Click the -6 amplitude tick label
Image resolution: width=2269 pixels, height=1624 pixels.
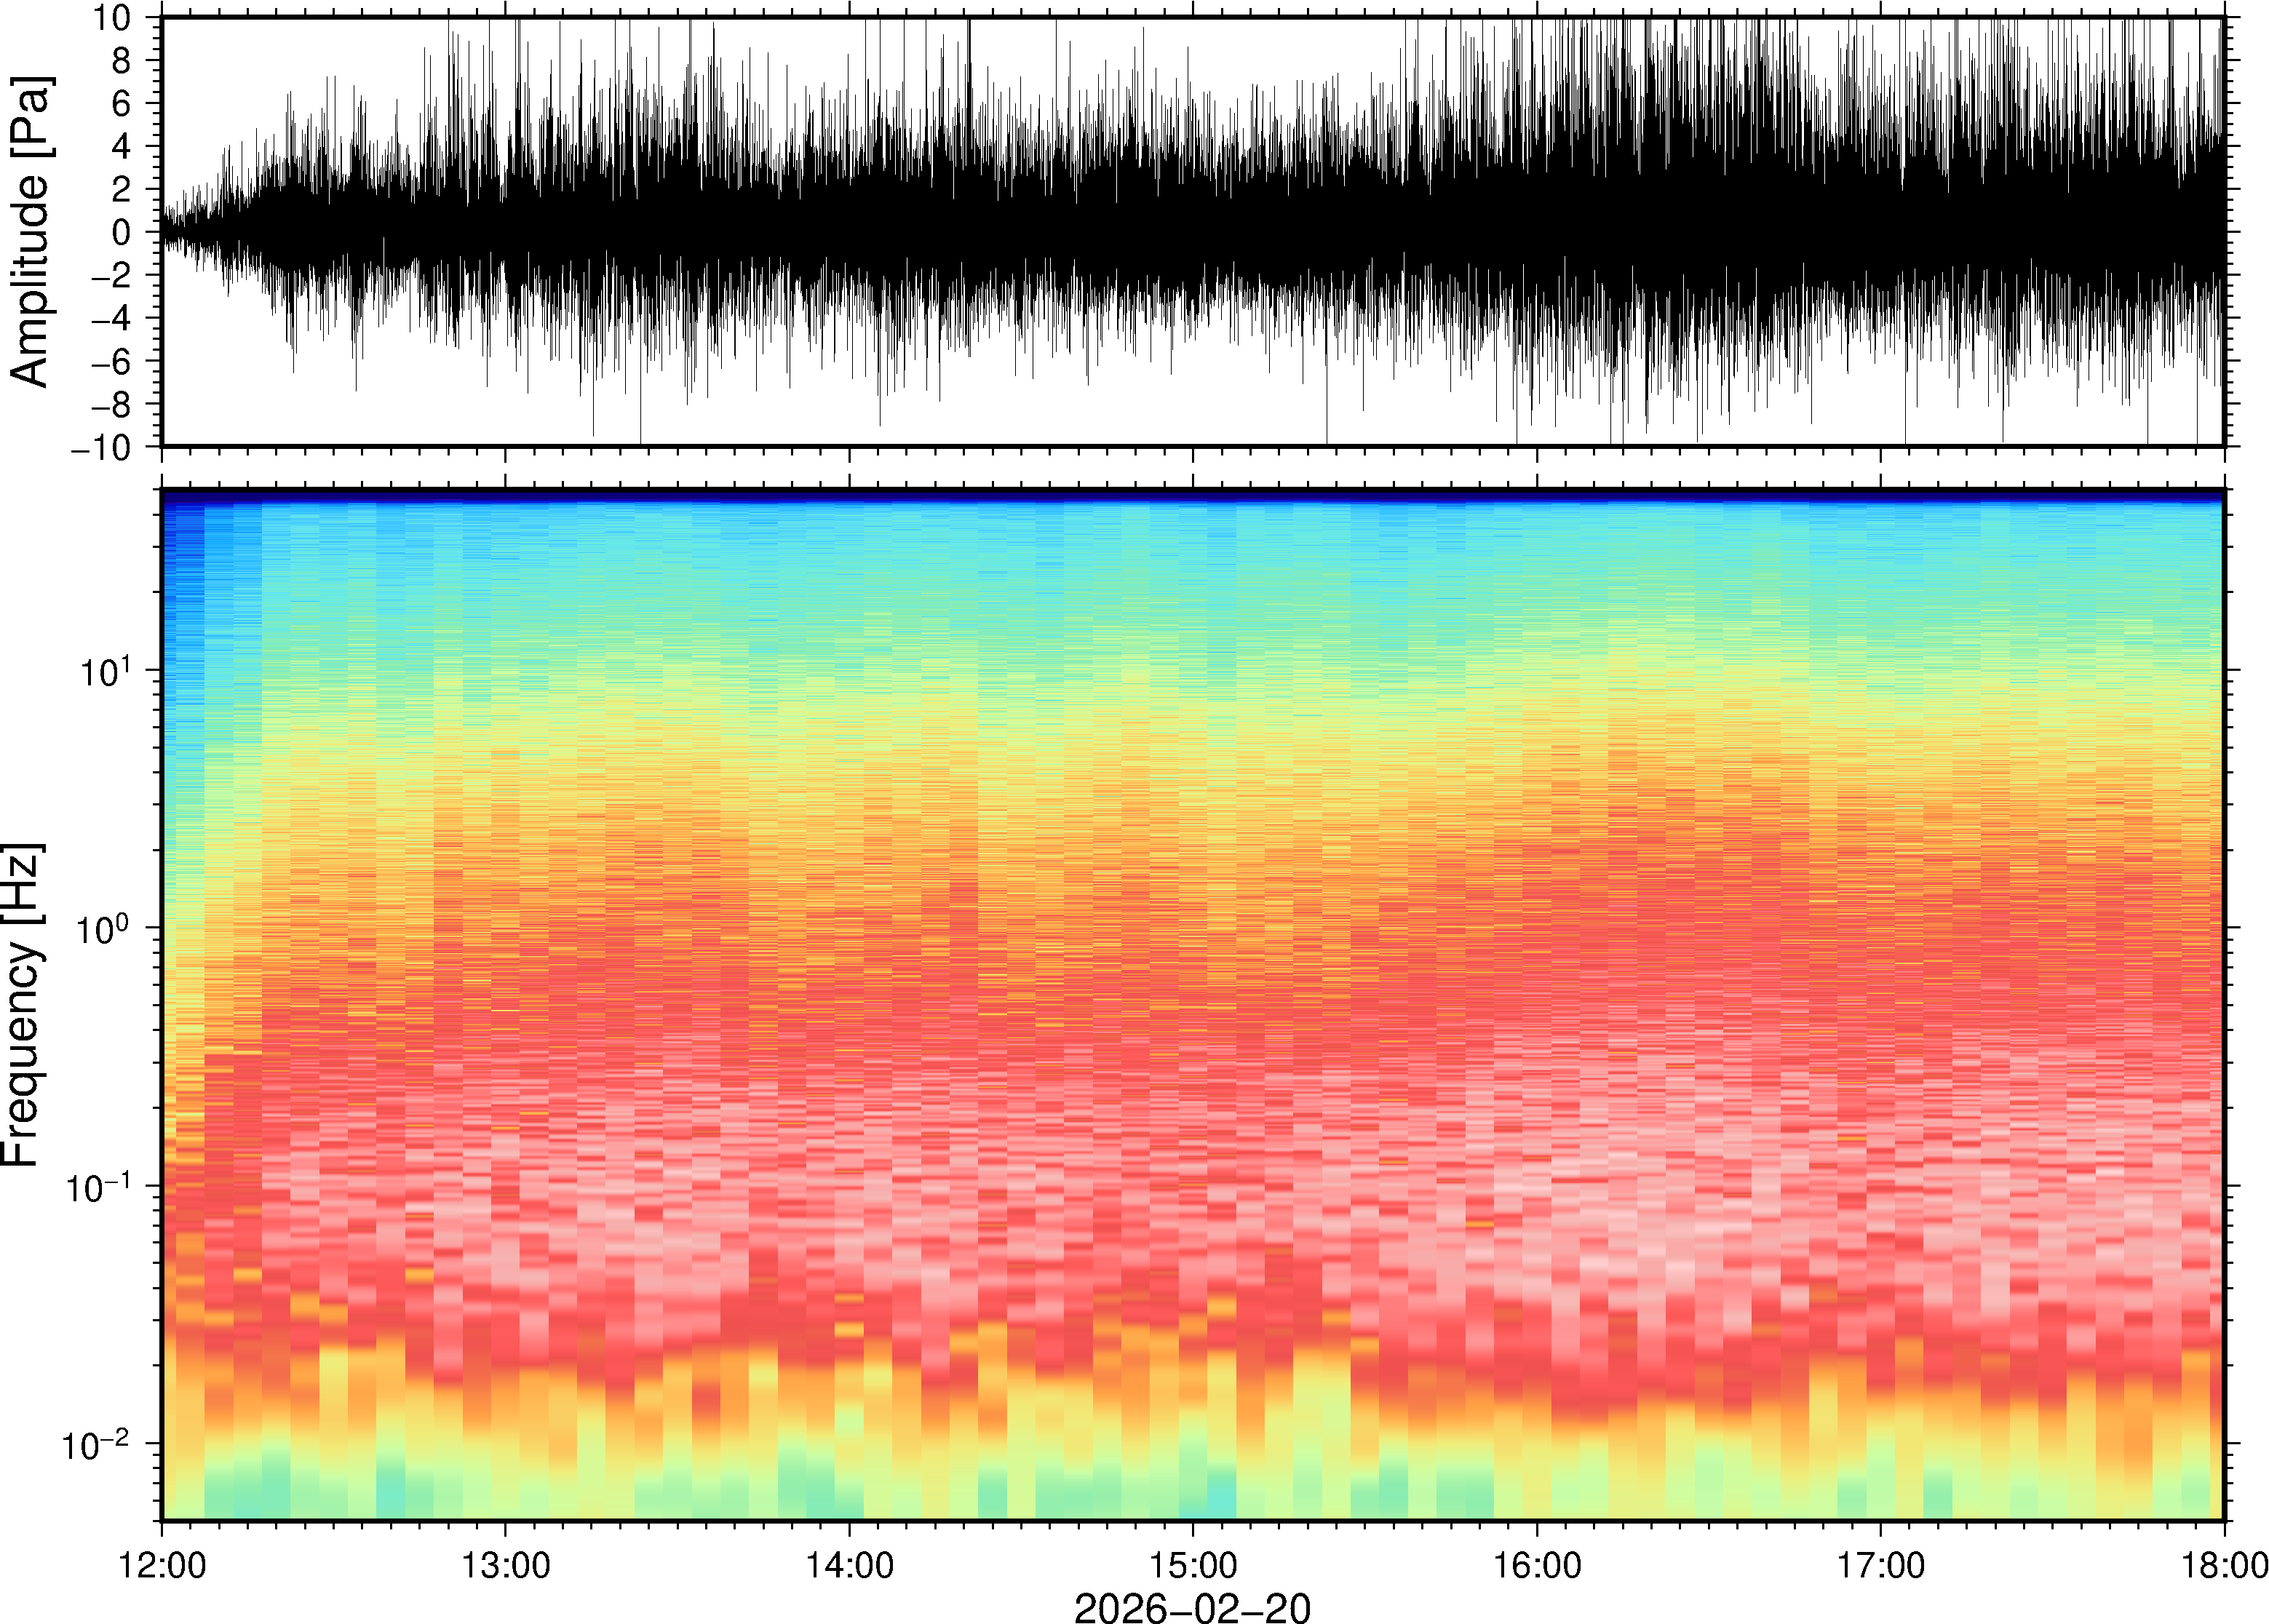(111, 361)
